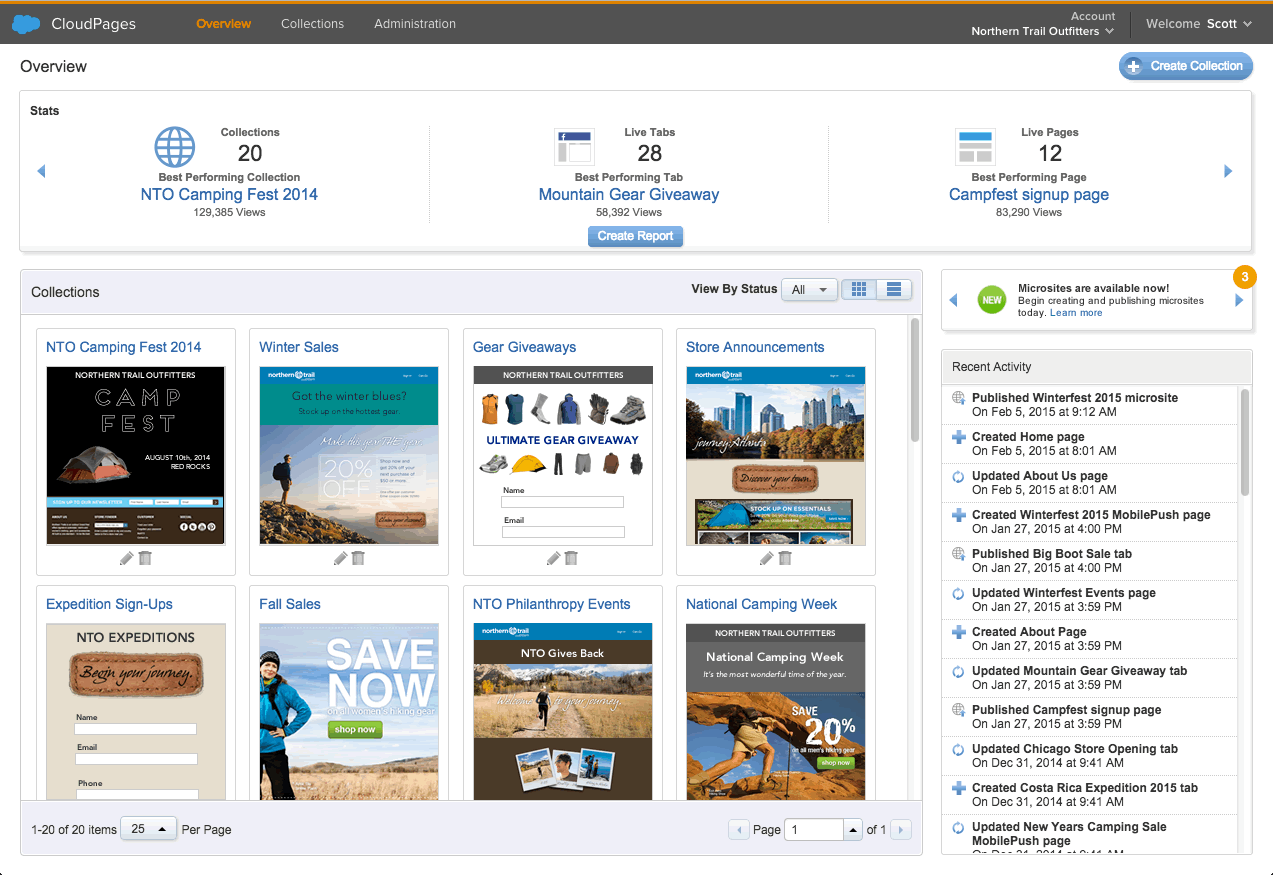
Task: Show next stats with the right arrow
Action: click(1228, 172)
